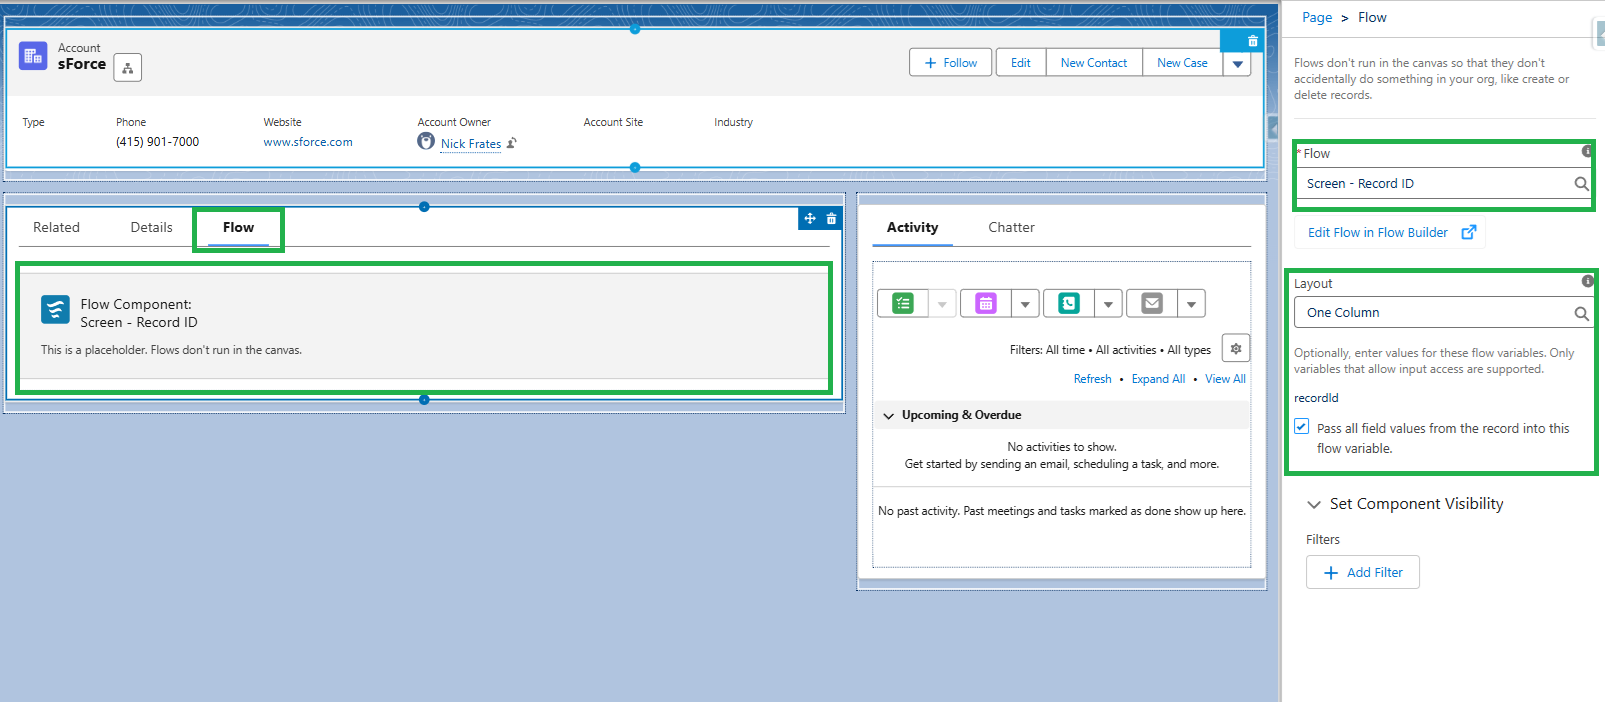Image resolution: width=1605 pixels, height=702 pixels.
Task: Open the www.sforce.com website link
Action: coord(308,142)
